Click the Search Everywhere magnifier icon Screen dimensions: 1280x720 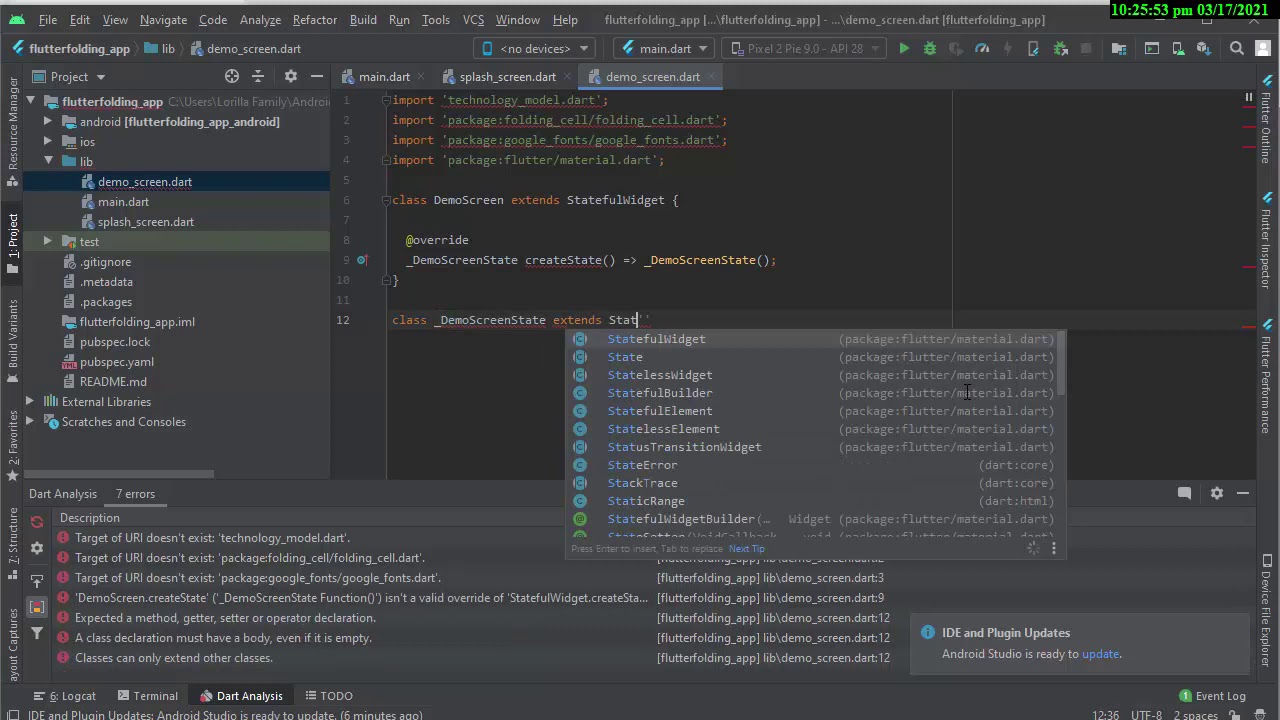point(1237,48)
